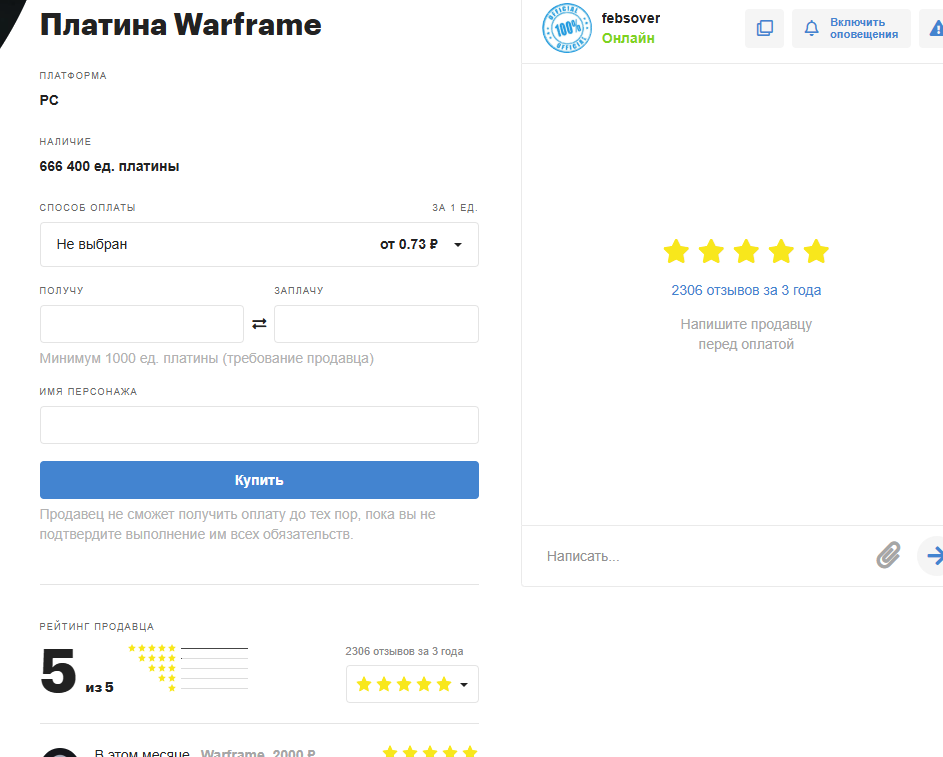Click the от 0.73 ₽ price text
Screen dimensions: 943x757
[x=409, y=244]
